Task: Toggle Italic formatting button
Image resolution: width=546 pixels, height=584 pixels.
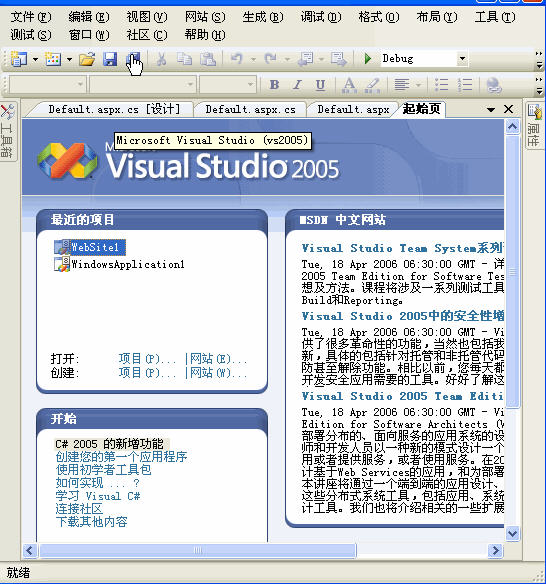Action: click(297, 85)
